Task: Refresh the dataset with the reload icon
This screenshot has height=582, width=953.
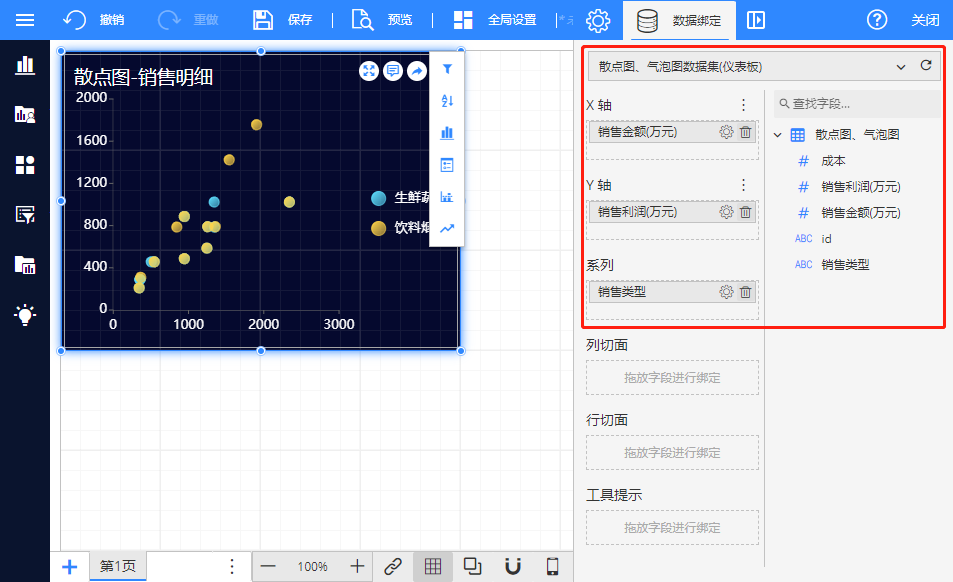Action: (926, 66)
